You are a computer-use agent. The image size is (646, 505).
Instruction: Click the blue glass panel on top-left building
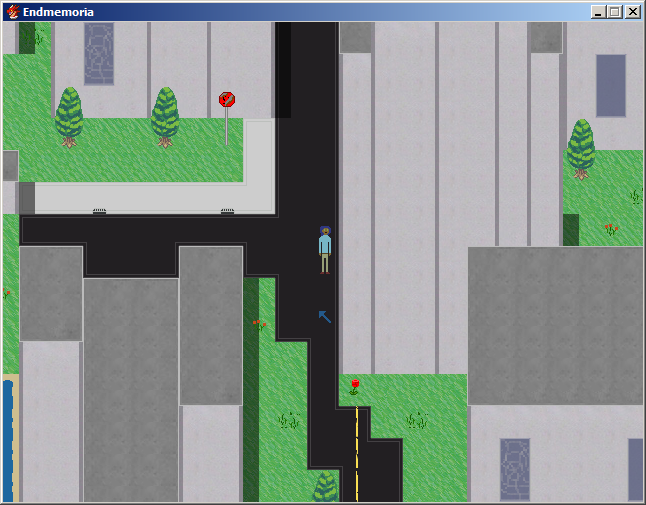tap(99, 54)
